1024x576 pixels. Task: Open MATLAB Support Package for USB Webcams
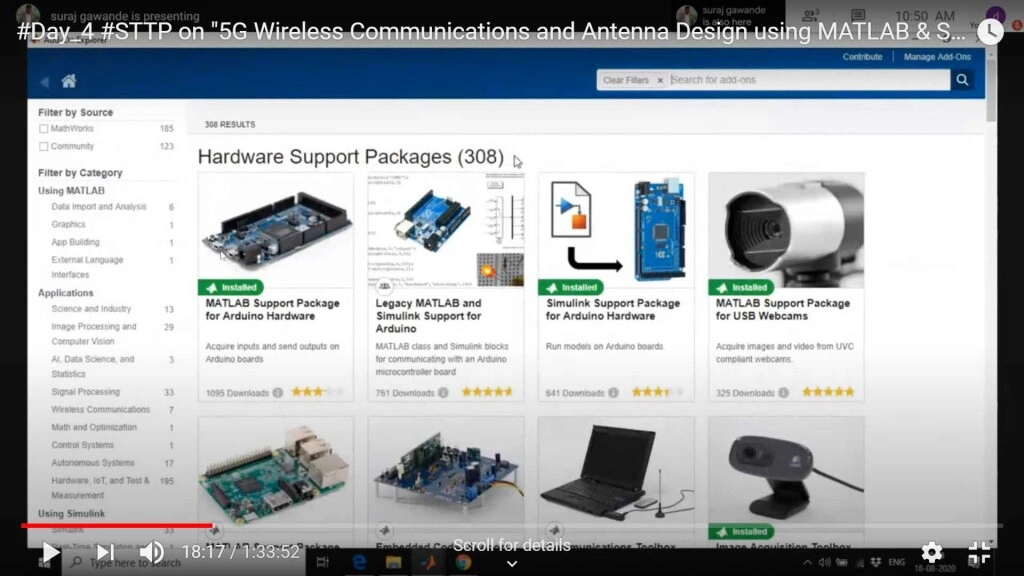coord(782,310)
